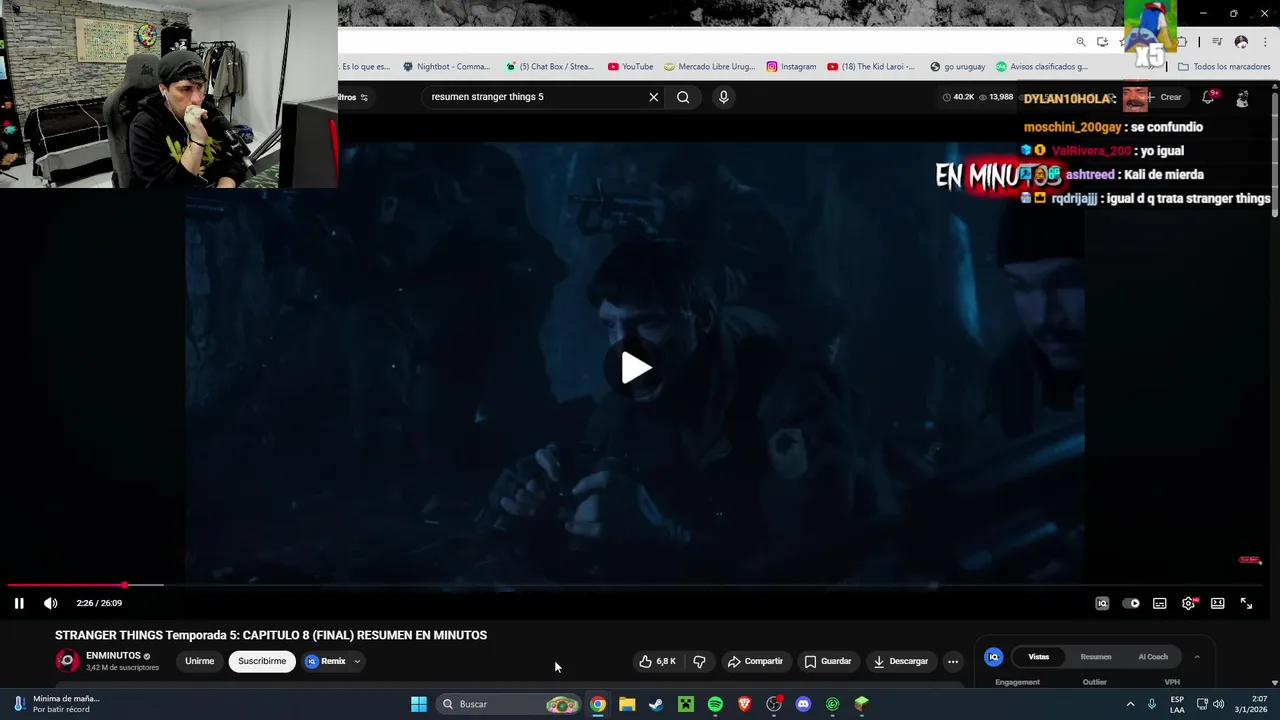Open the go uruguay bookmark
The width and height of the screenshot is (1280, 720).
pos(957,67)
